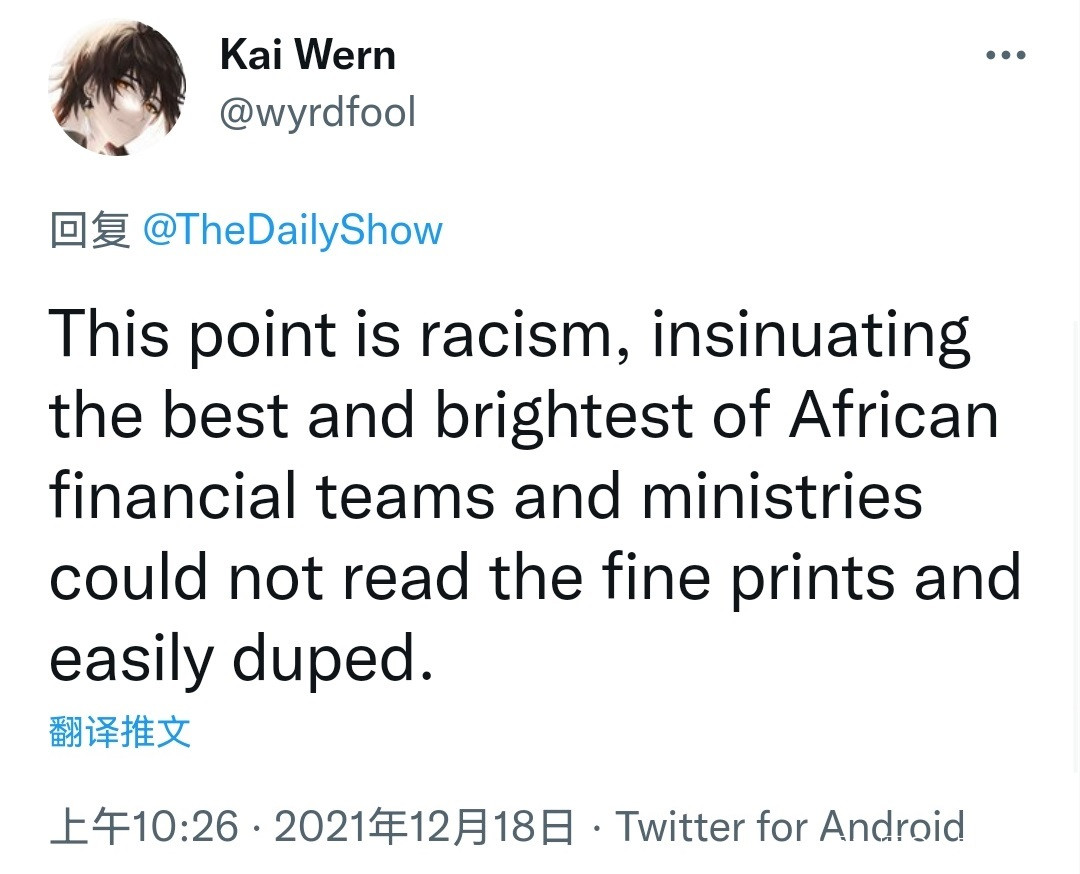
Task: Click "easily duped." in the tweet text
Action: 242,658
